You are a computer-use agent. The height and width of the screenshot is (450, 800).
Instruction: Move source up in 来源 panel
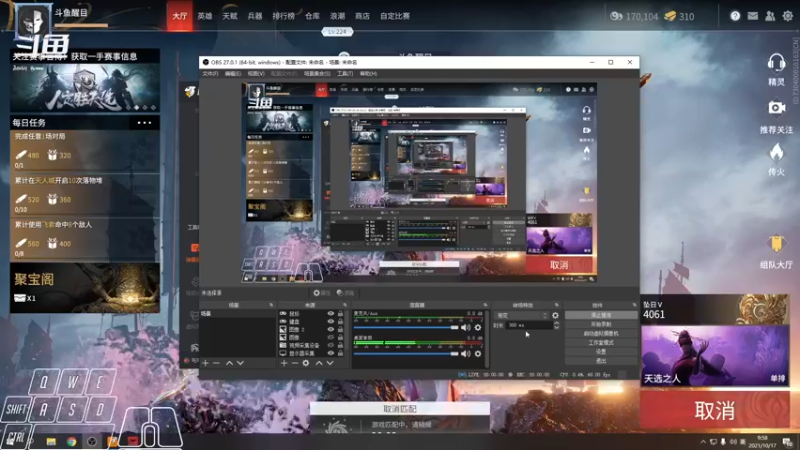click(318, 363)
